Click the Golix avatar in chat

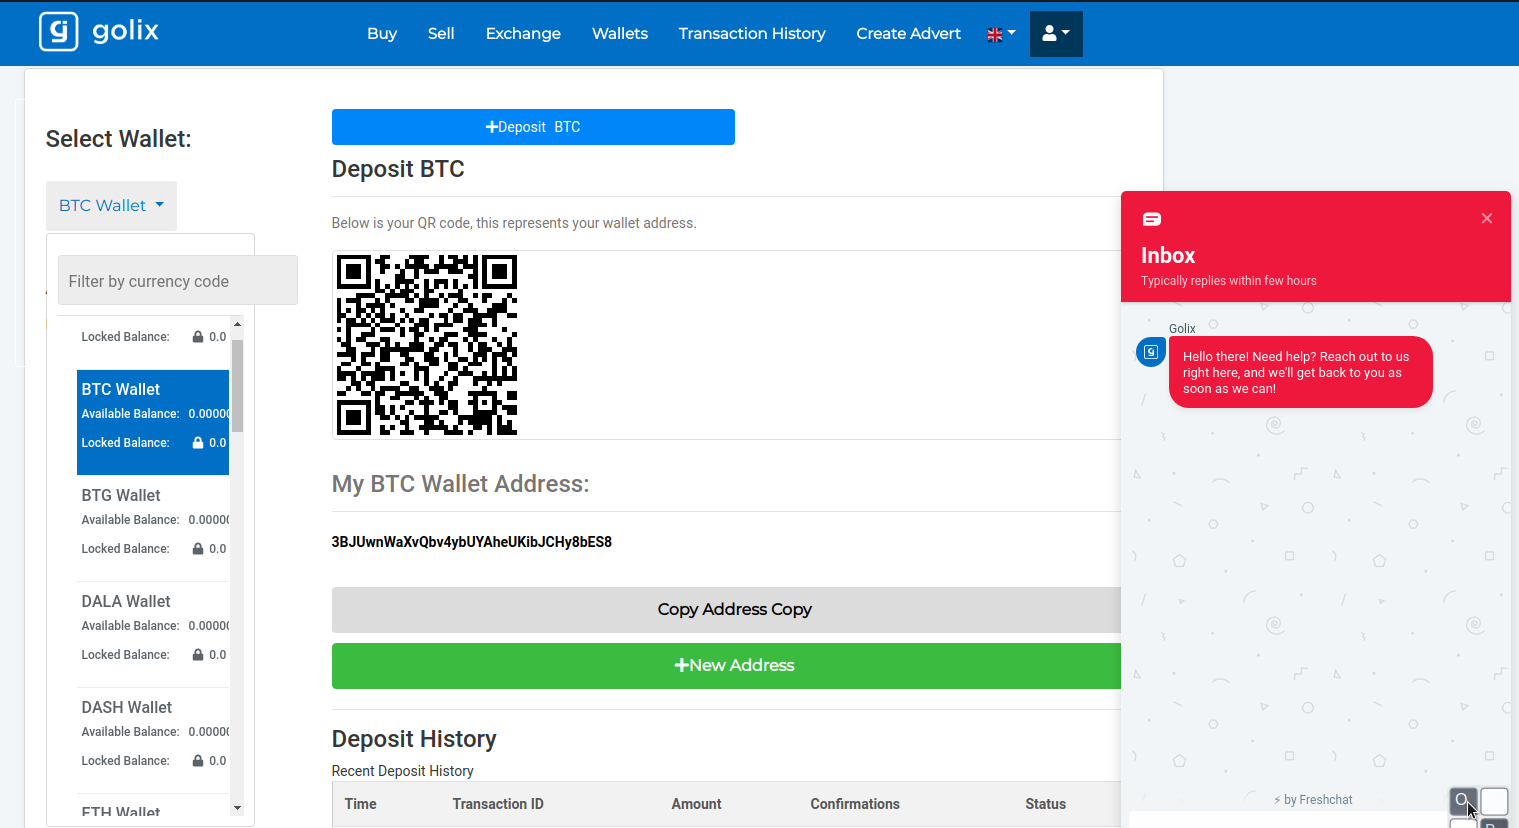[x=1151, y=352]
